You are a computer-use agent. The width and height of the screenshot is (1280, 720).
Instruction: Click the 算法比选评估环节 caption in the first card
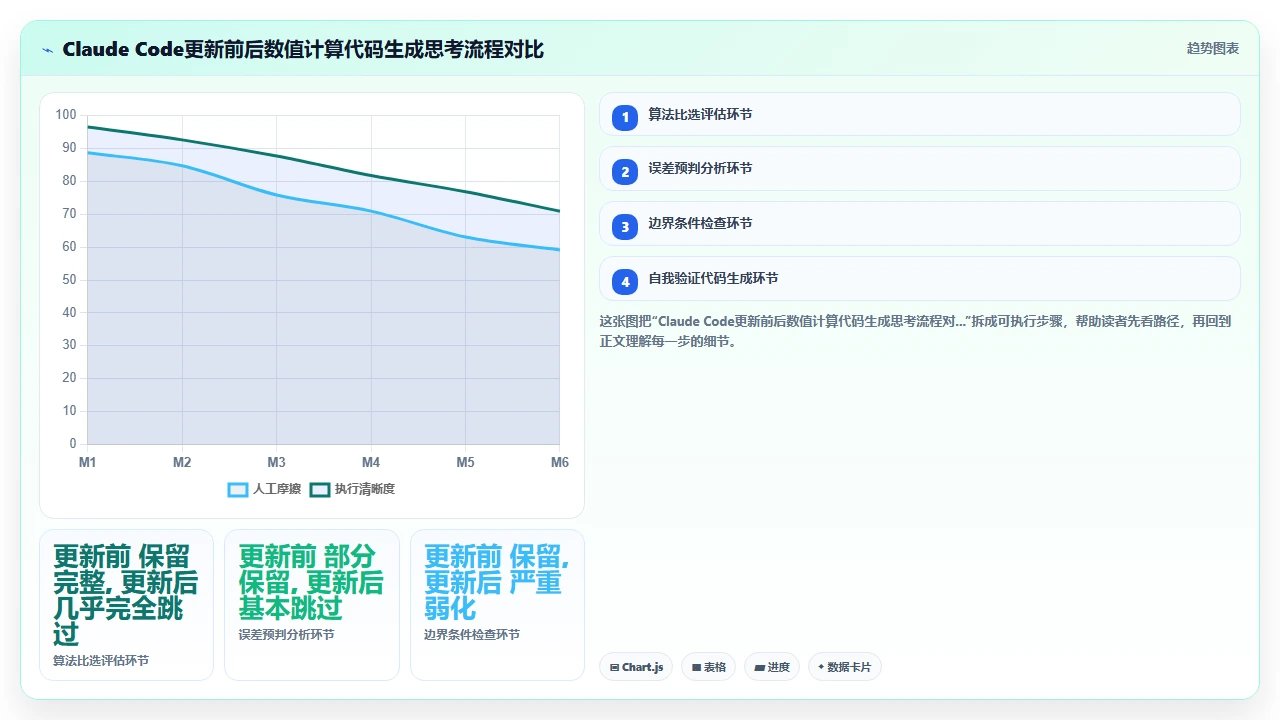[101, 661]
